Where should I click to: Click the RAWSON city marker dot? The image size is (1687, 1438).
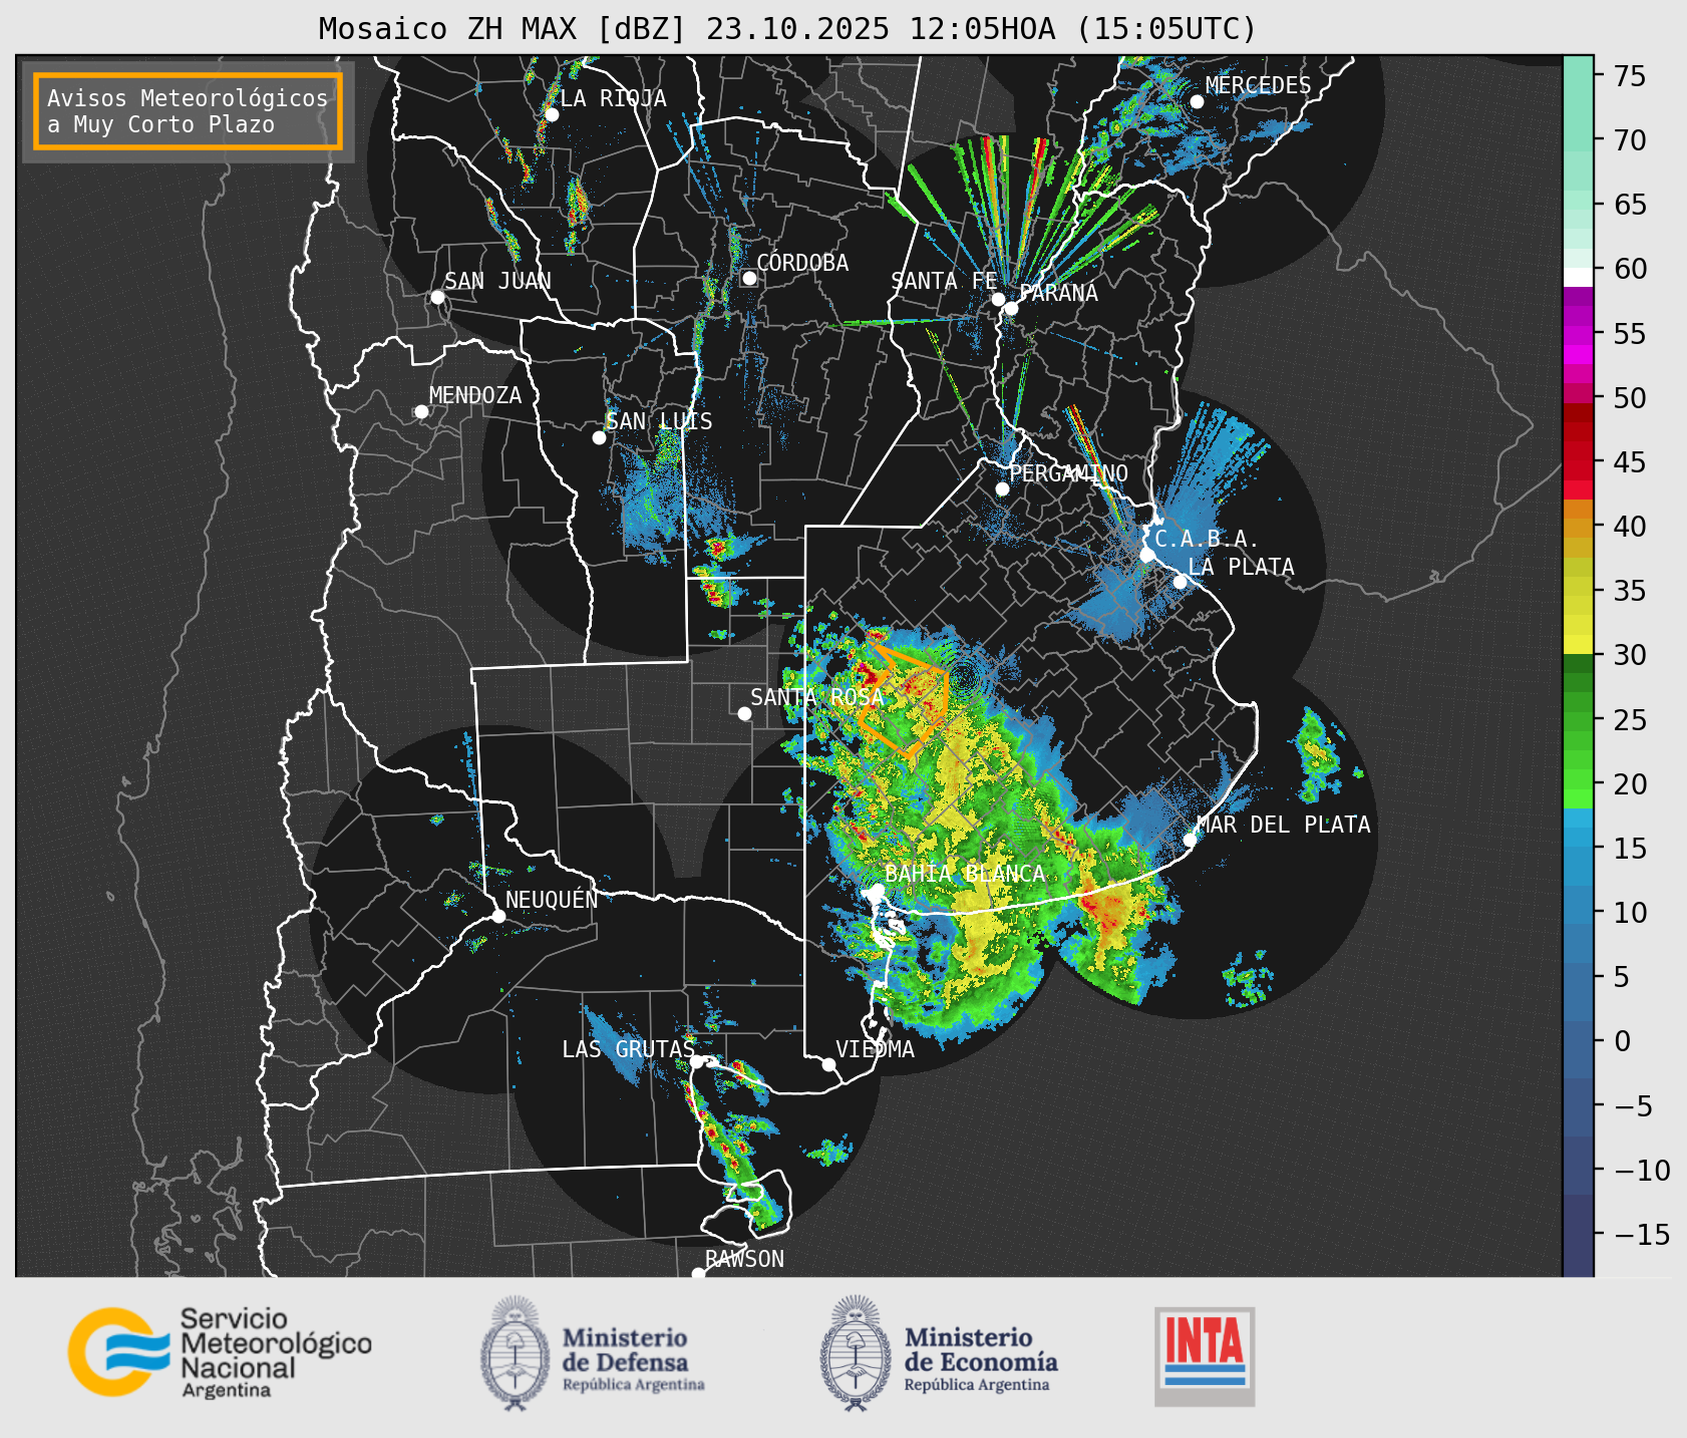pyautogui.click(x=698, y=1273)
